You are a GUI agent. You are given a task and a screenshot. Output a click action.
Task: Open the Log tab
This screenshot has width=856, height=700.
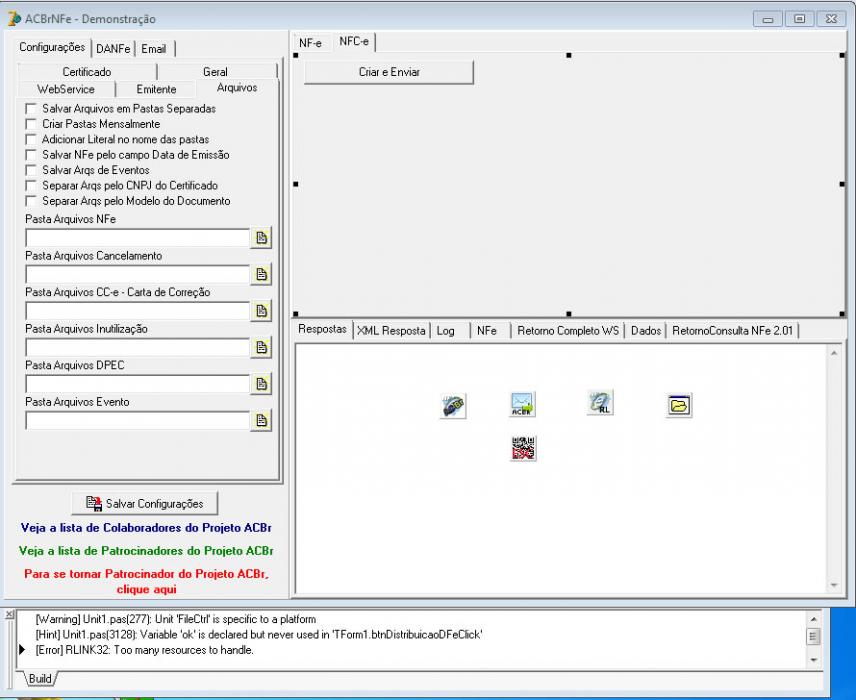pyautogui.click(x=445, y=330)
